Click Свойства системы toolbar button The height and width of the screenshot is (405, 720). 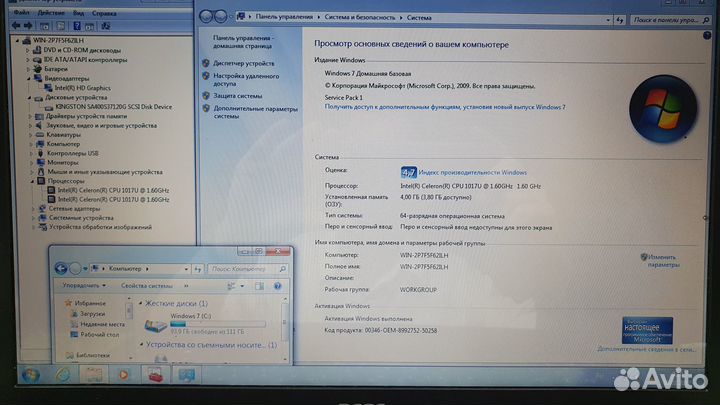(x=146, y=286)
